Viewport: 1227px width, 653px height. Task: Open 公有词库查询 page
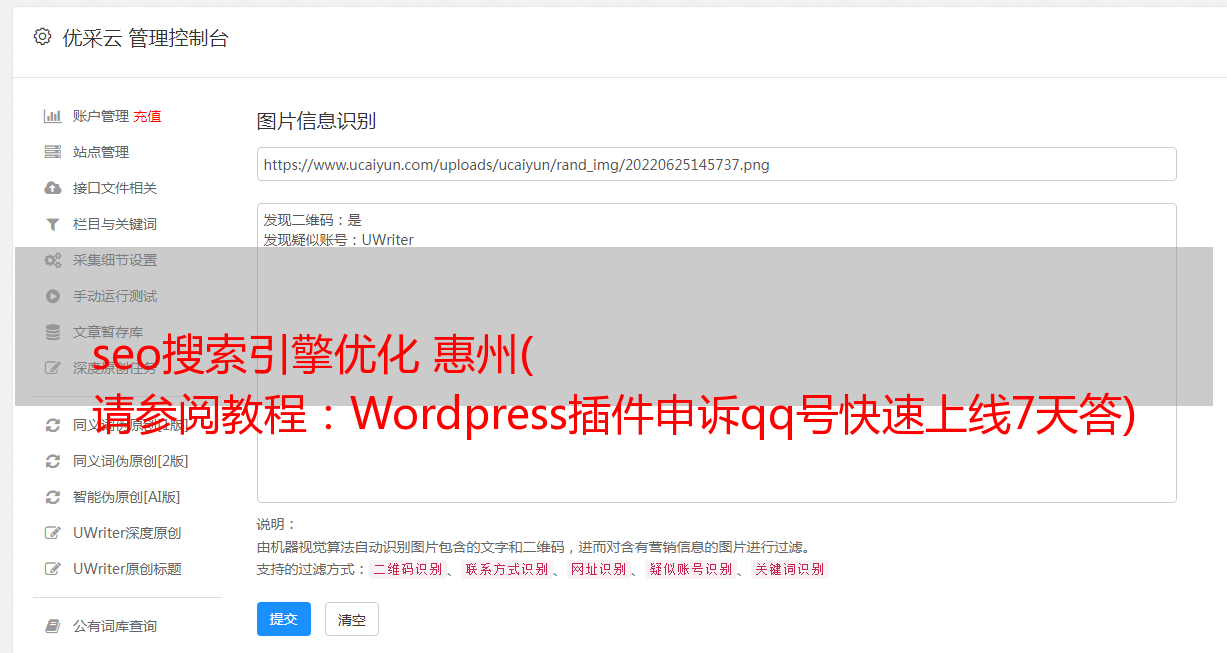pyautogui.click(x=115, y=626)
